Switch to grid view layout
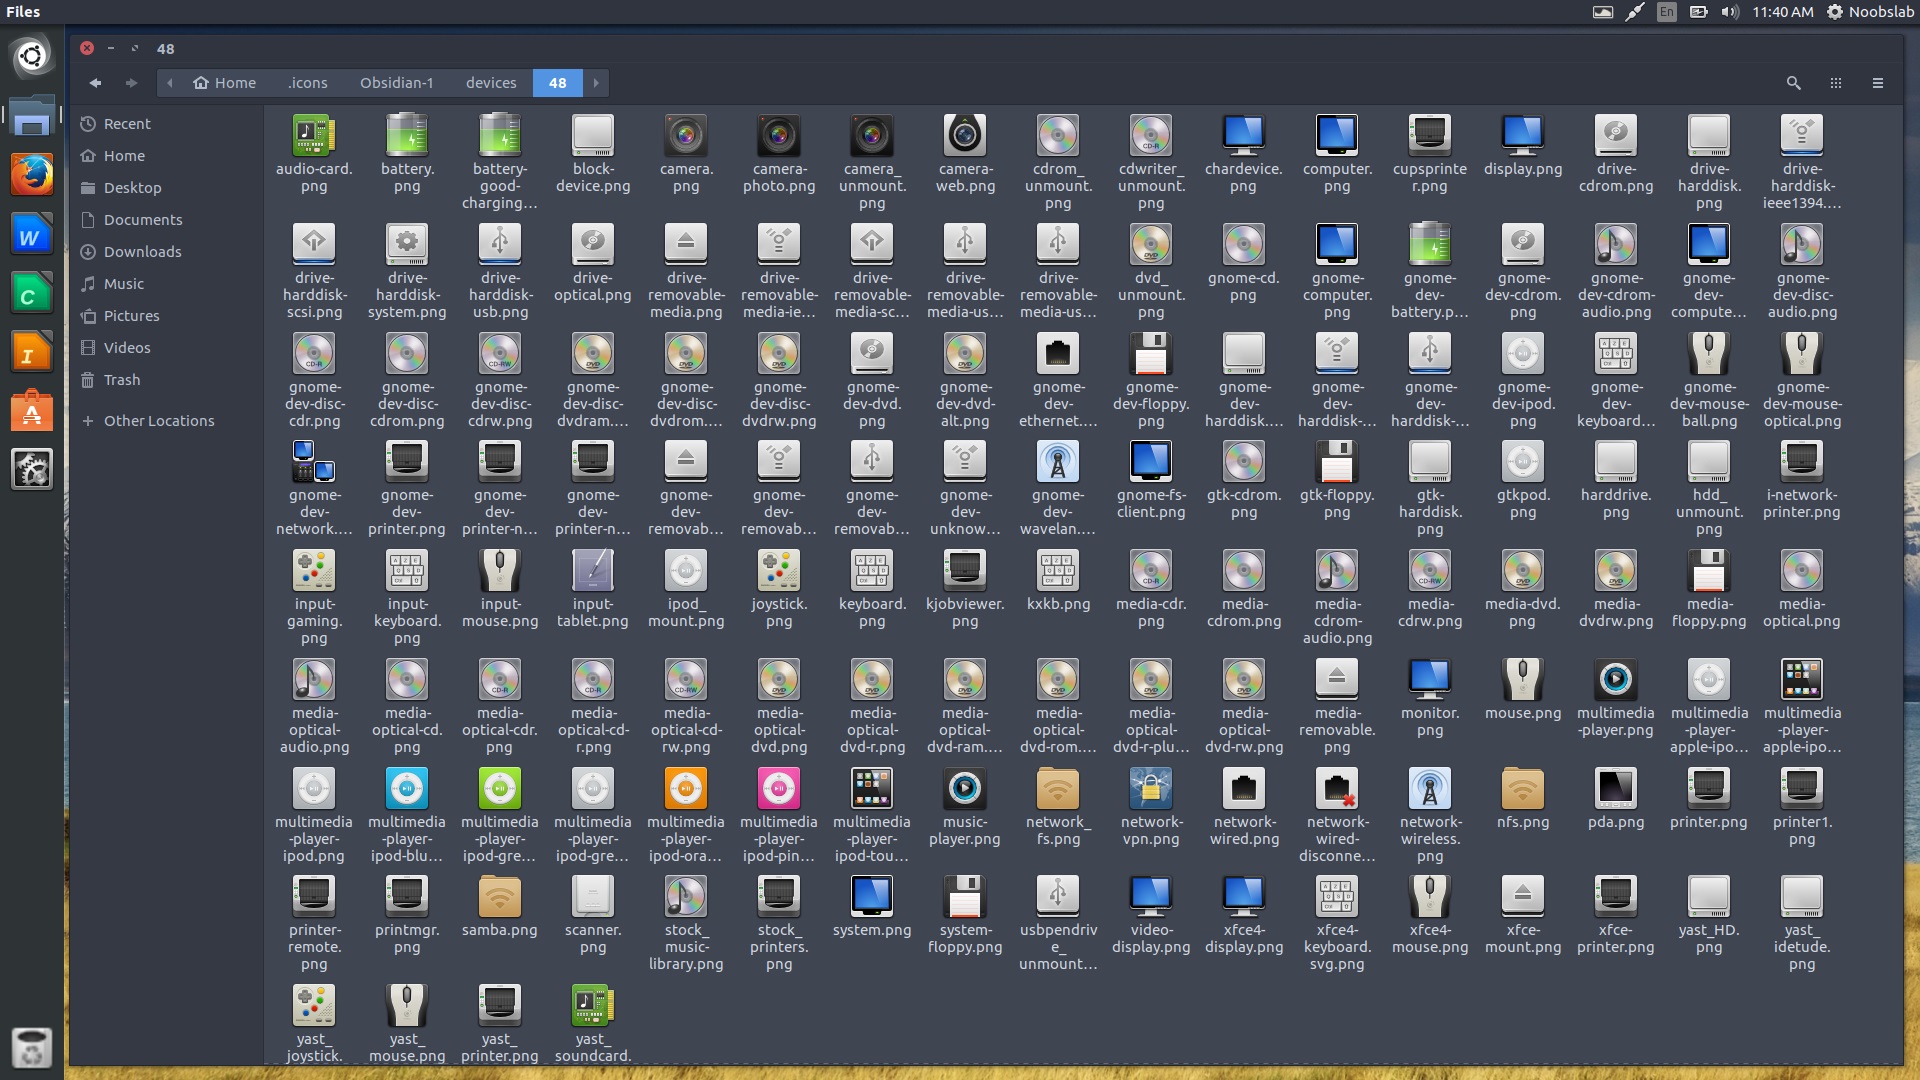Viewport: 1920px width, 1080px height. (x=1837, y=83)
